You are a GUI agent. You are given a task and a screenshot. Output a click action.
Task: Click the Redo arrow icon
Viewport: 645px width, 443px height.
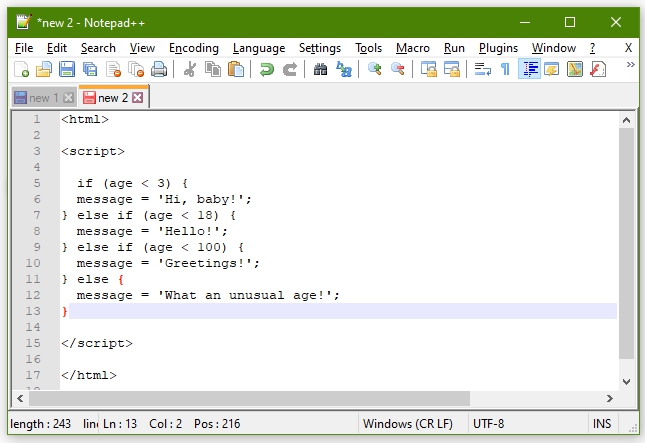pyautogui.click(x=290, y=69)
